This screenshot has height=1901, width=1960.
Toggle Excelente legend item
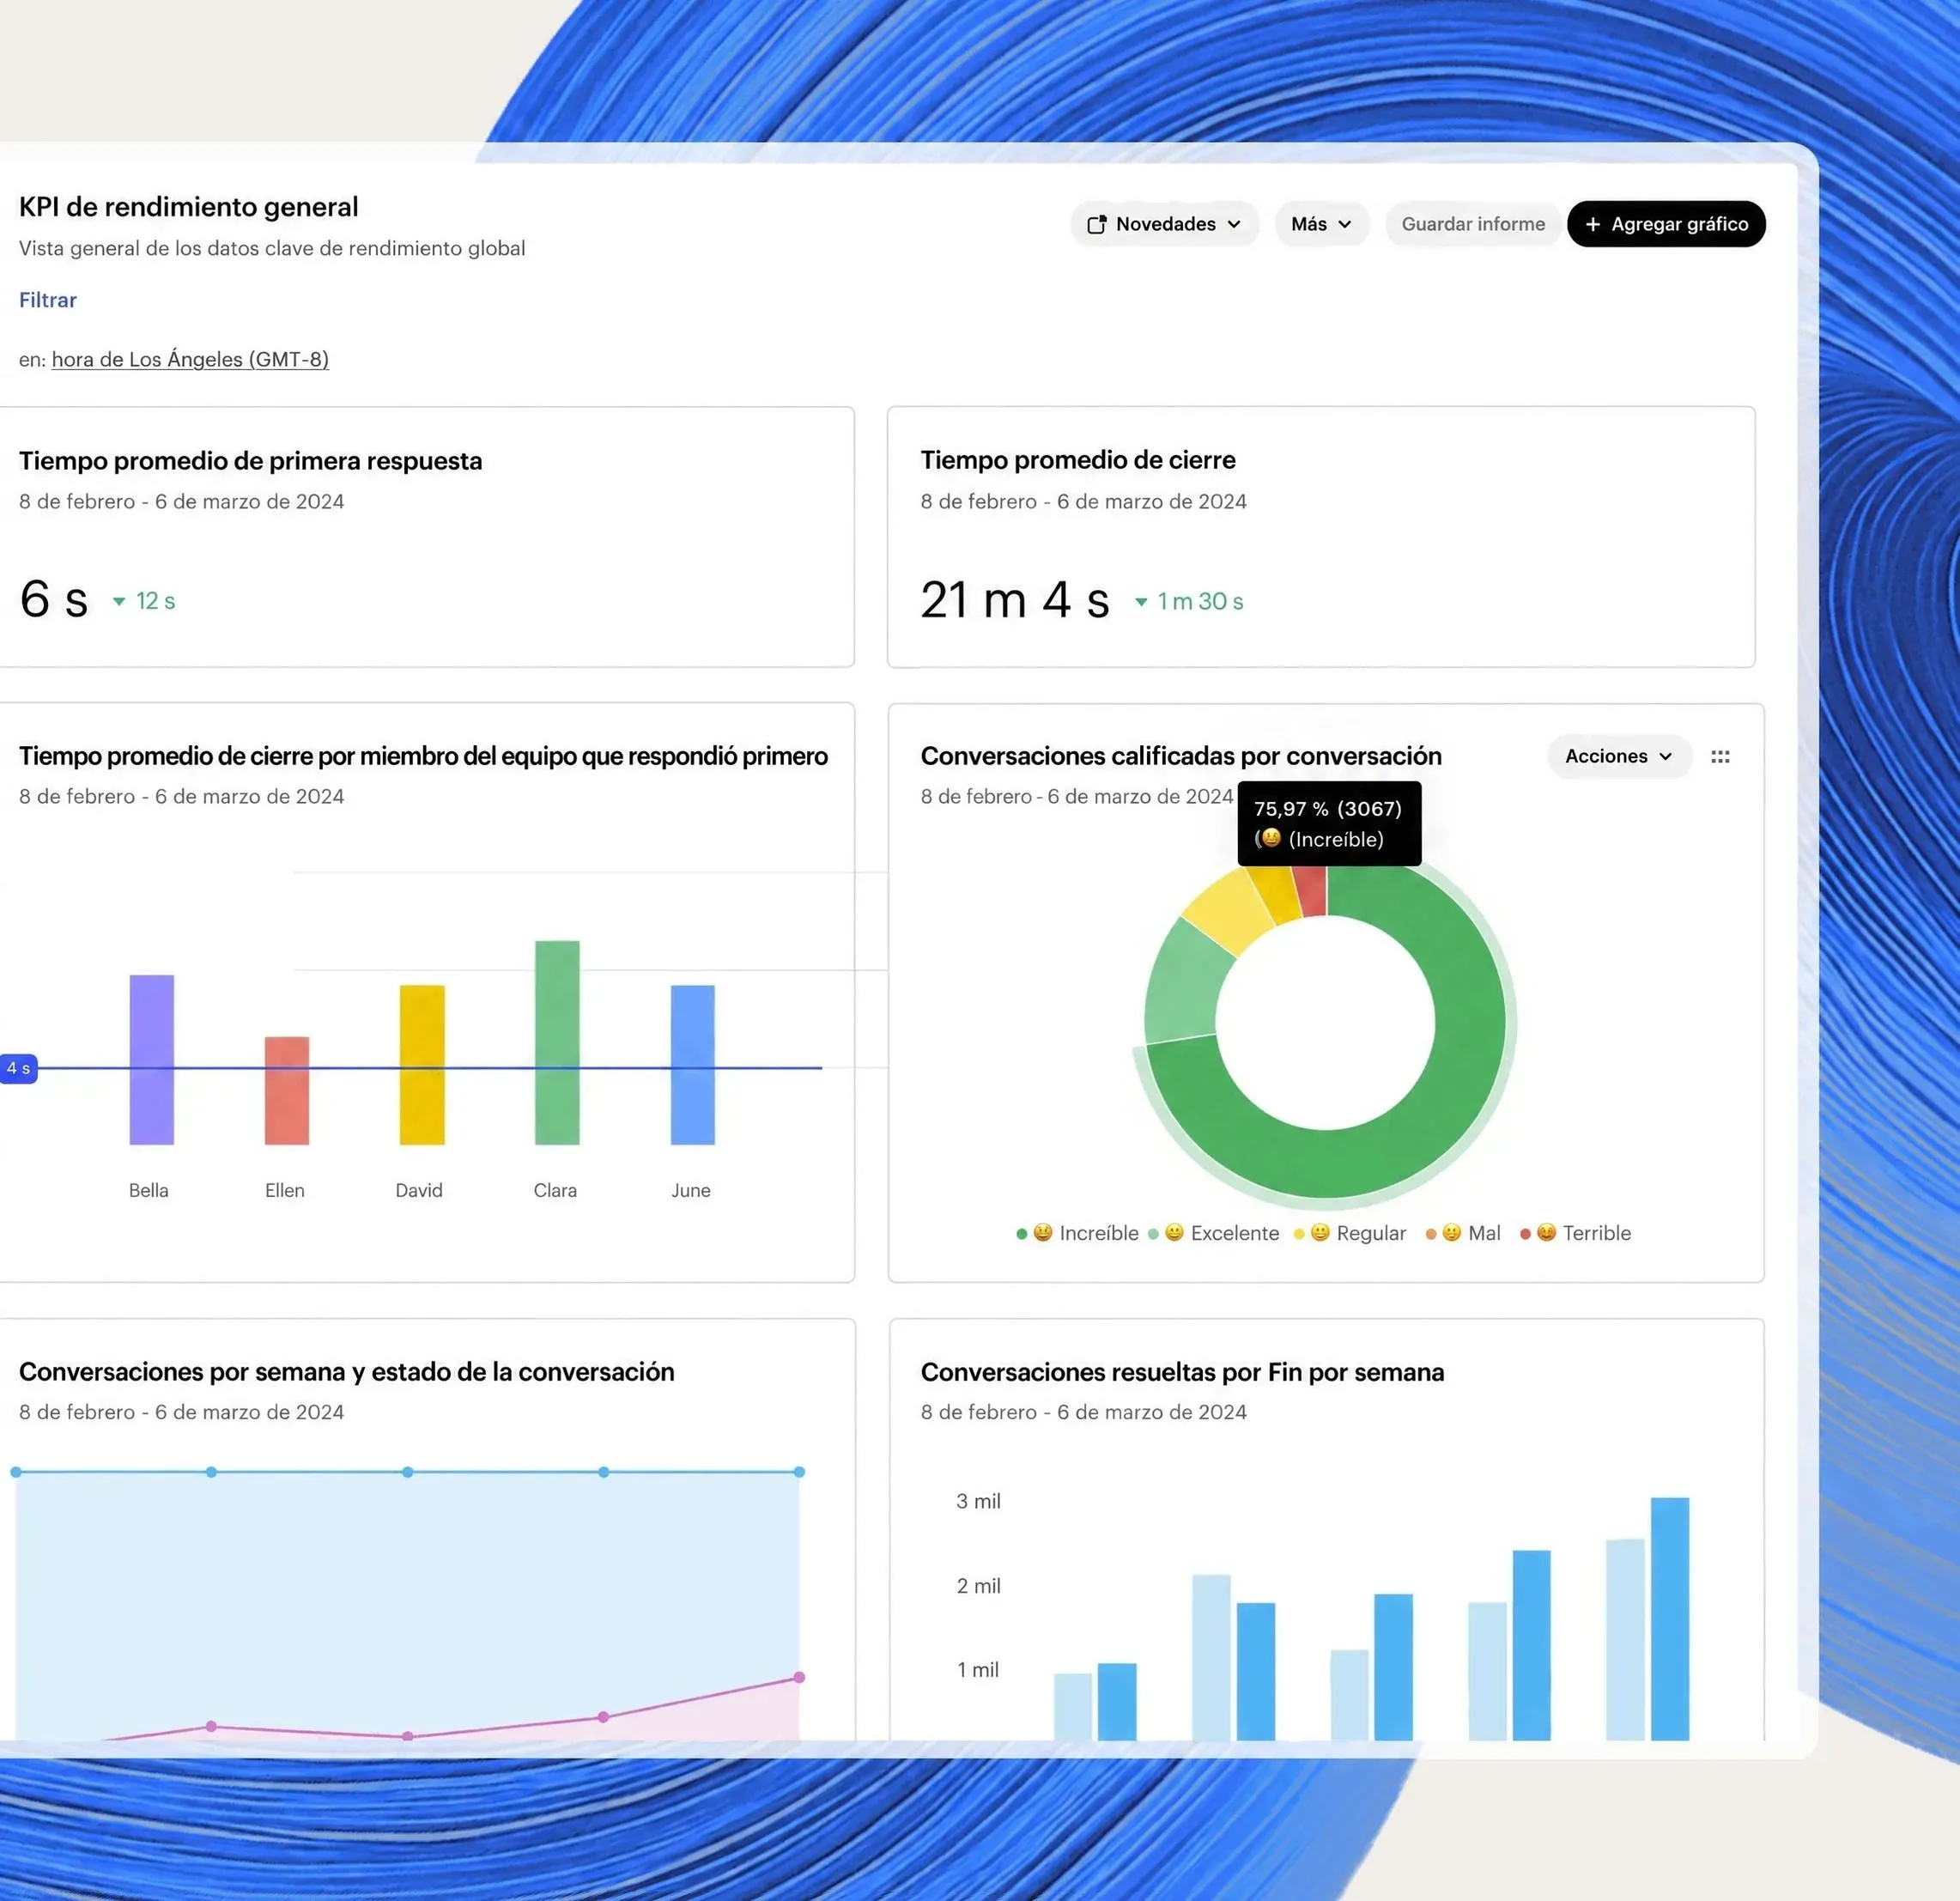(x=1213, y=1233)
